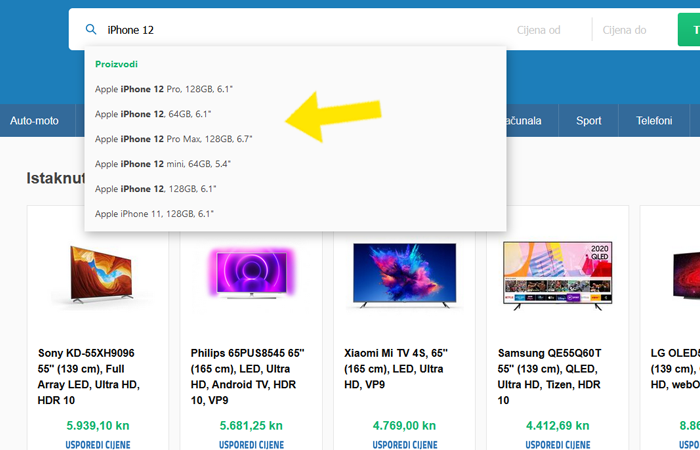This screenshot has width=700, height=450.
Task: Click the 5.681,25 kn price
Action: pyautogui.click(x=251, y=425)
